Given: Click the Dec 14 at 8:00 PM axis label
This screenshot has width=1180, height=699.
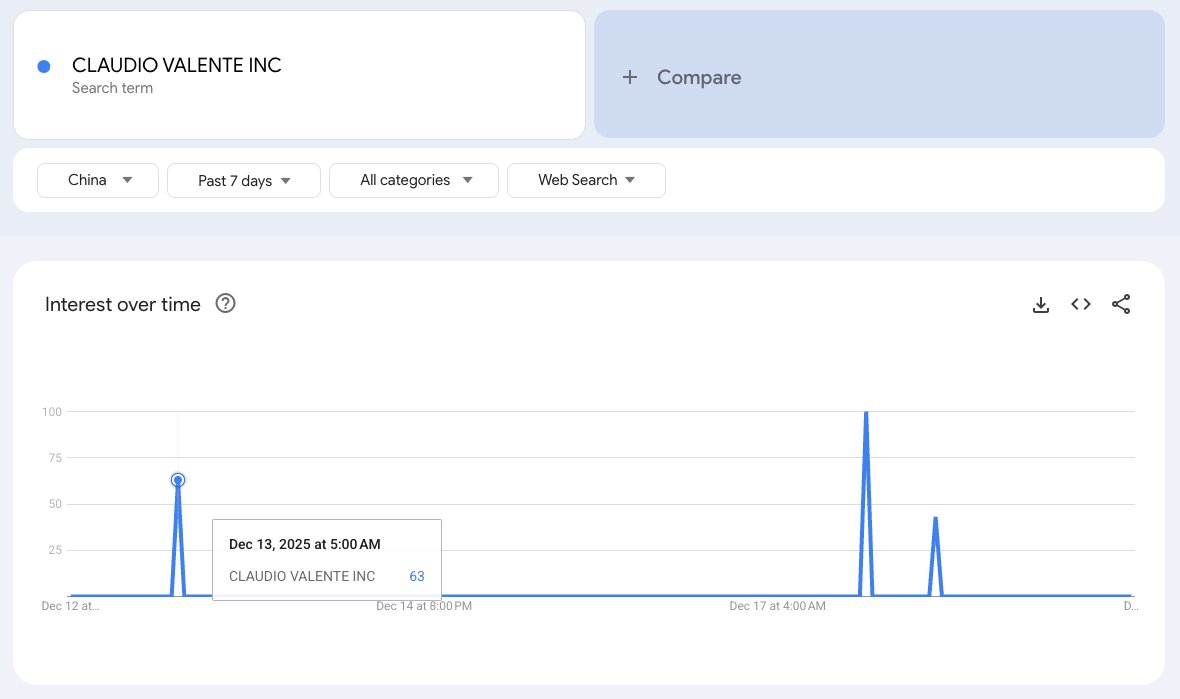Looking at the screenshot, I should (x=423, y=606).
